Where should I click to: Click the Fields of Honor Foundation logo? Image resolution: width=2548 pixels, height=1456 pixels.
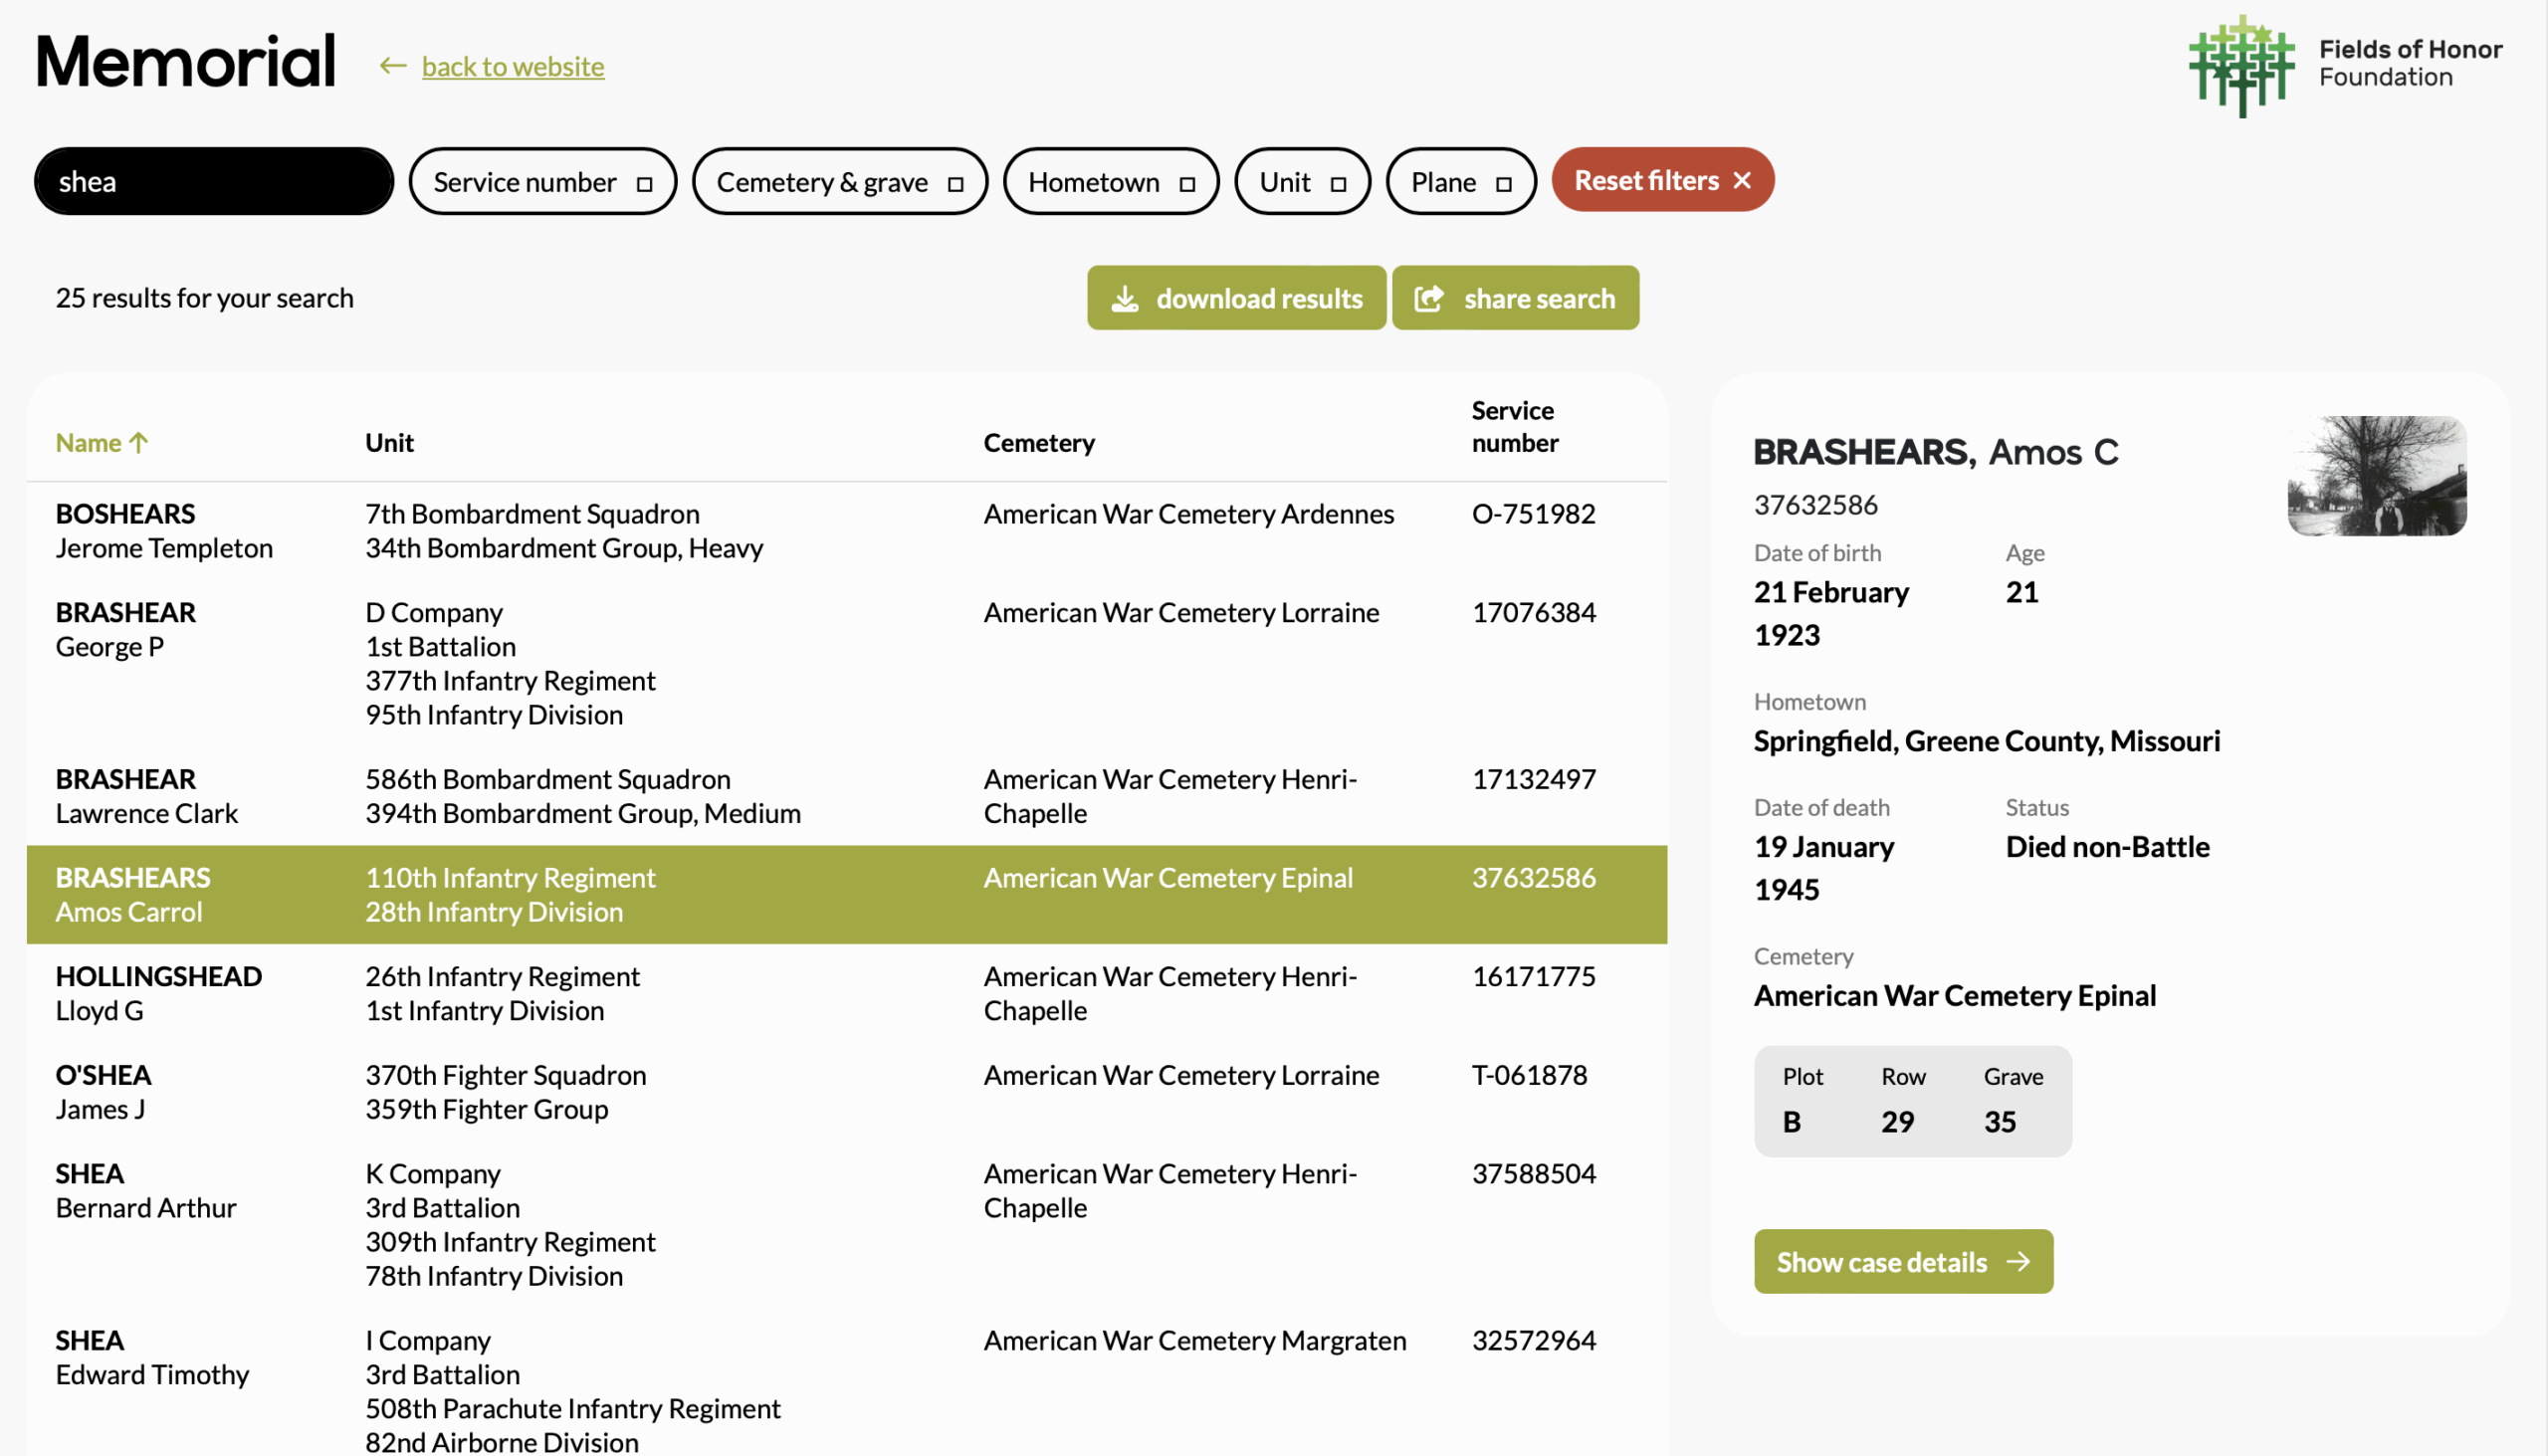pos(2241,65)
